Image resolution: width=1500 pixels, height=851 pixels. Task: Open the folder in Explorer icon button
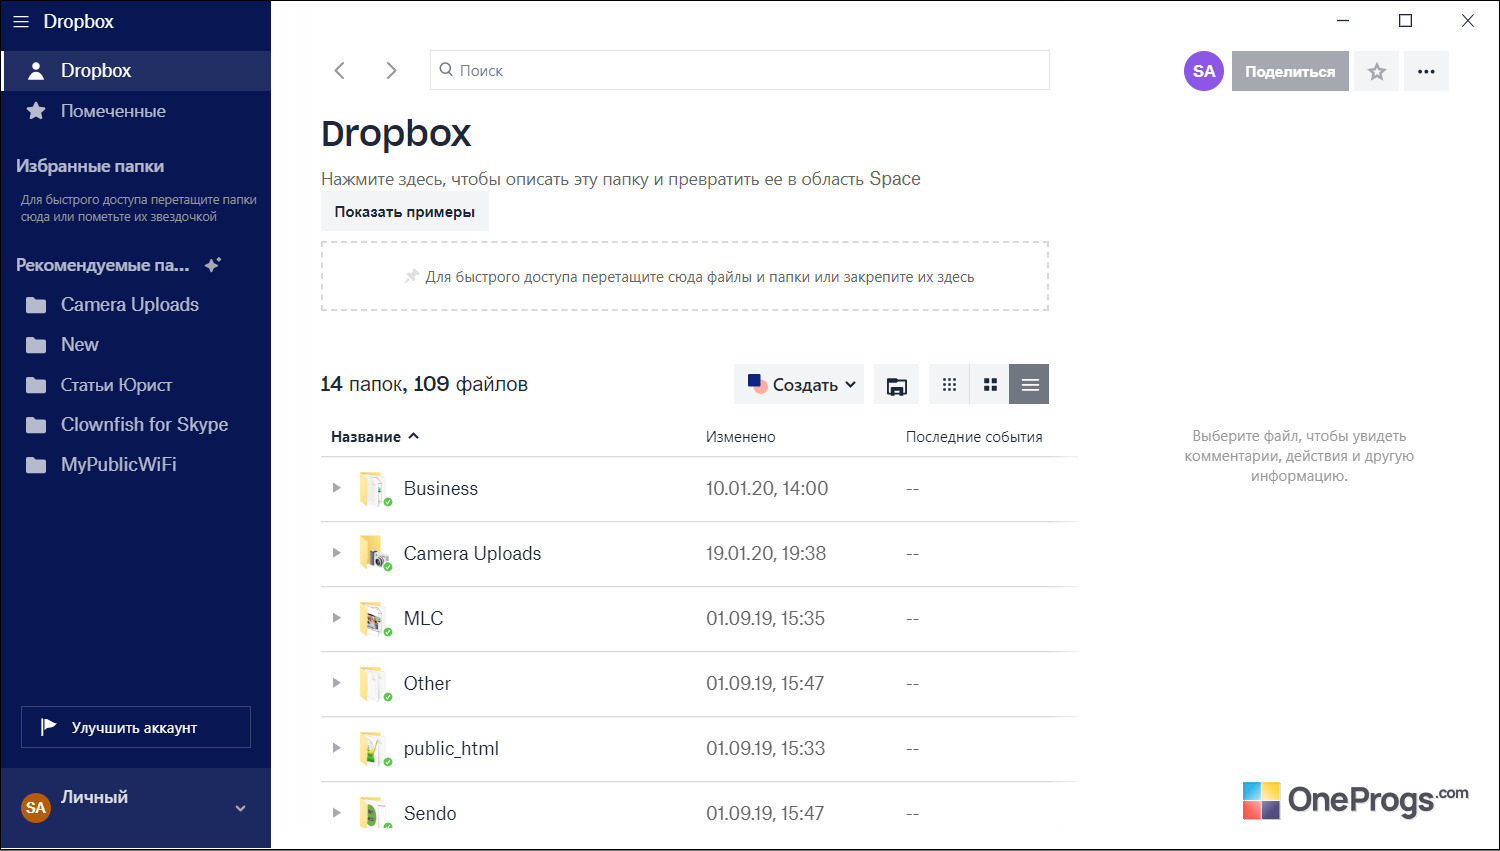pyautogui.click(x=897, y=384)
